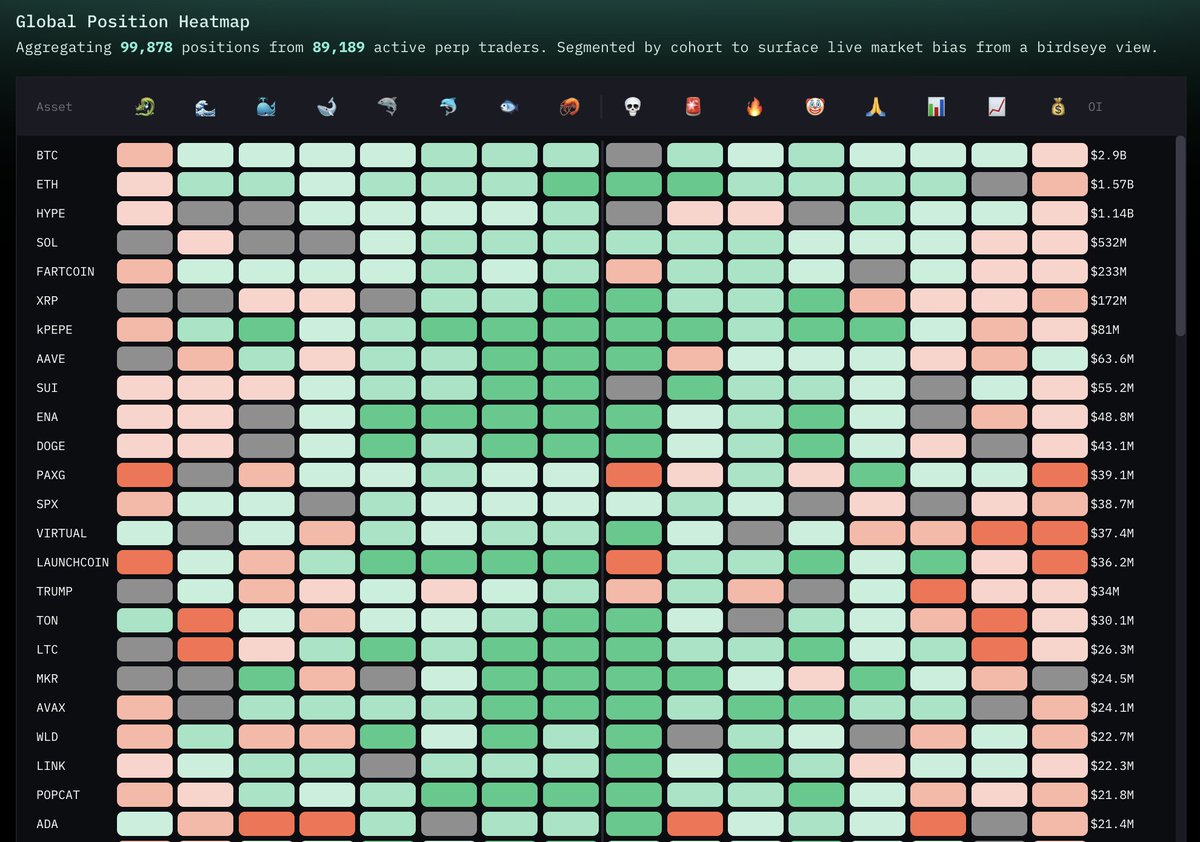Open the VIRTUAL asset row
This screenshot has width=1200, height=842.
coord(62,533)
